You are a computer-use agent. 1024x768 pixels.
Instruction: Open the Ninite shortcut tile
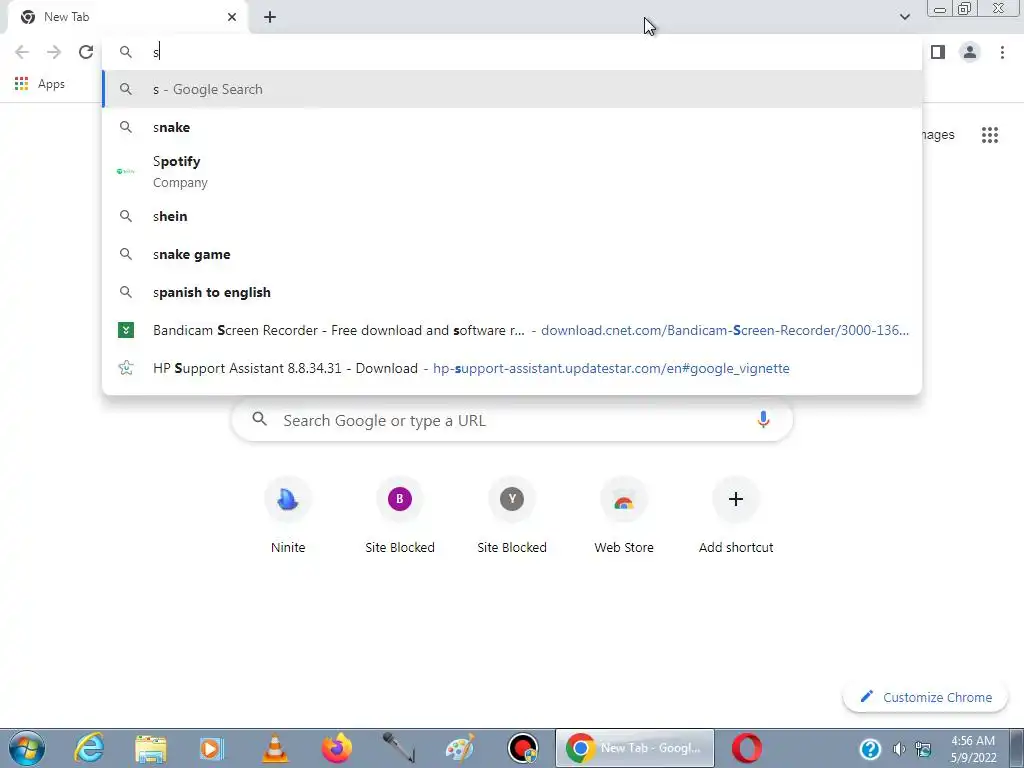click(288, 516)
